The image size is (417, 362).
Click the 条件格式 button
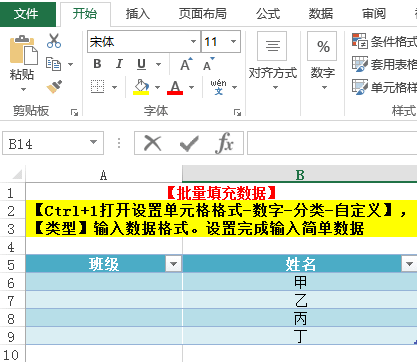pos(384,42)
